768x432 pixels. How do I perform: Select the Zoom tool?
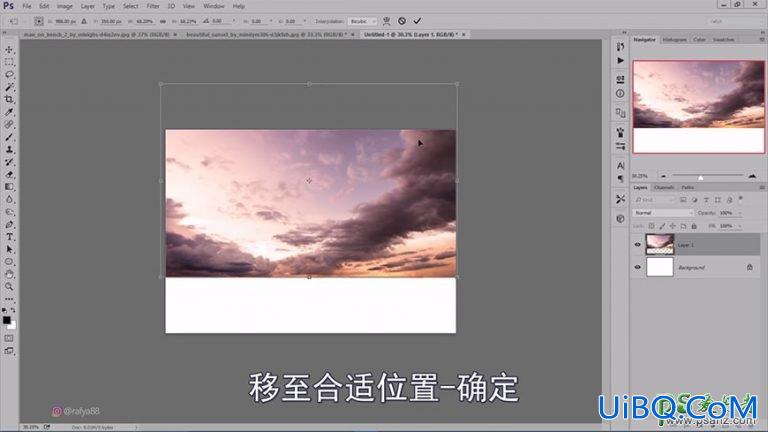(x=9, y=287)
